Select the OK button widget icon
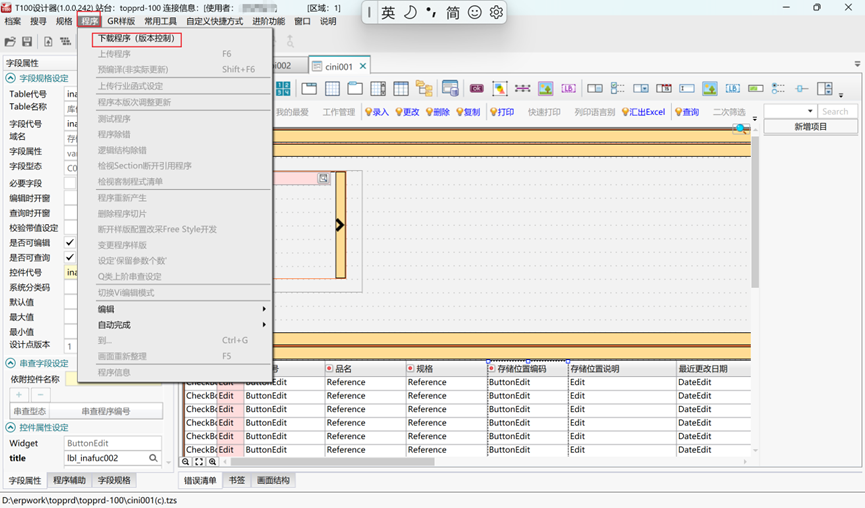865x508 pixels. tap(477, 88)
